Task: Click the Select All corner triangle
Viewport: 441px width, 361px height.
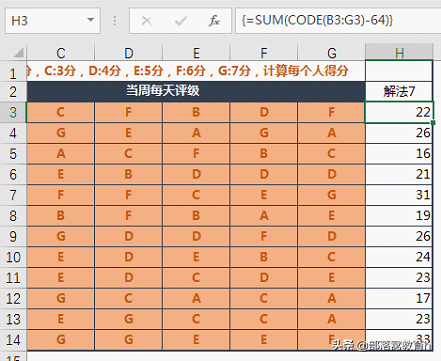Action: coord(18,52)
